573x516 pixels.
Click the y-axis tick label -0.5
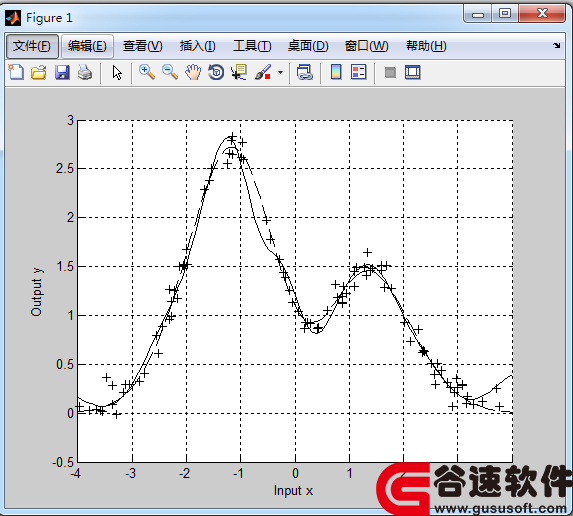(63, 463)
